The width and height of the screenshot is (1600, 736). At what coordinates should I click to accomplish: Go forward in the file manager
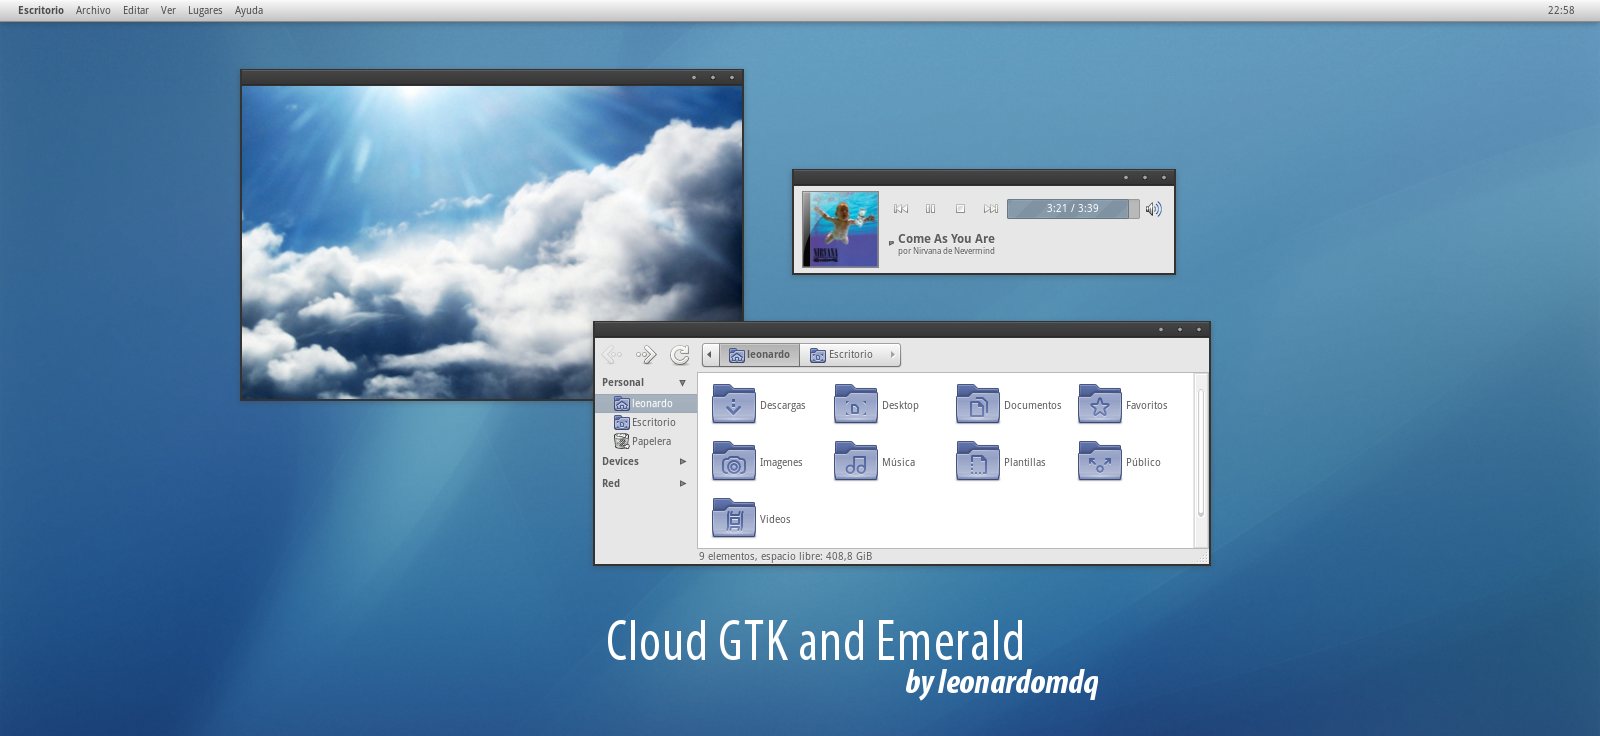646,354
